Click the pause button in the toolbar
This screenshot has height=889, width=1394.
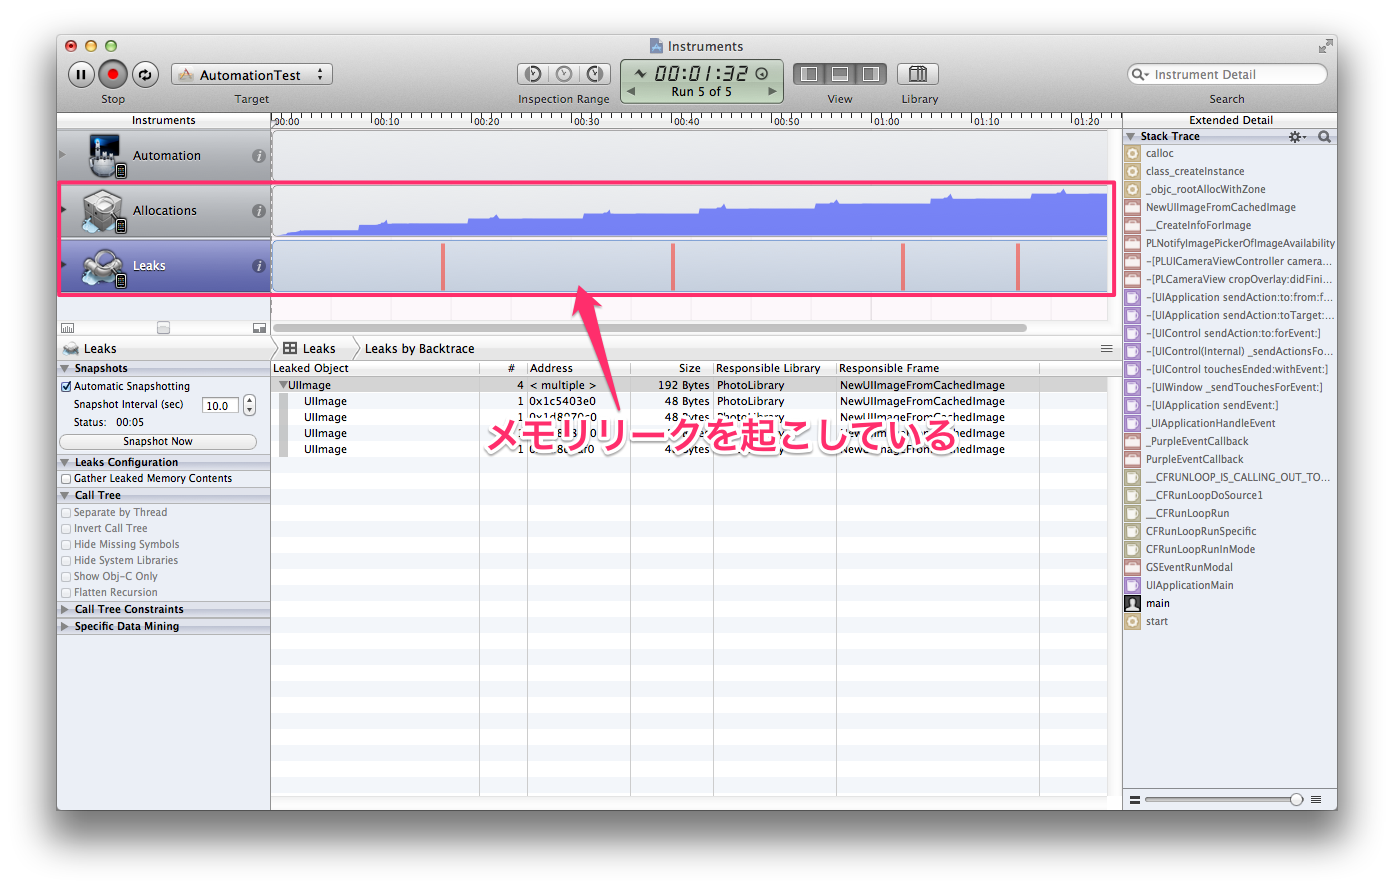coord(81,73)
